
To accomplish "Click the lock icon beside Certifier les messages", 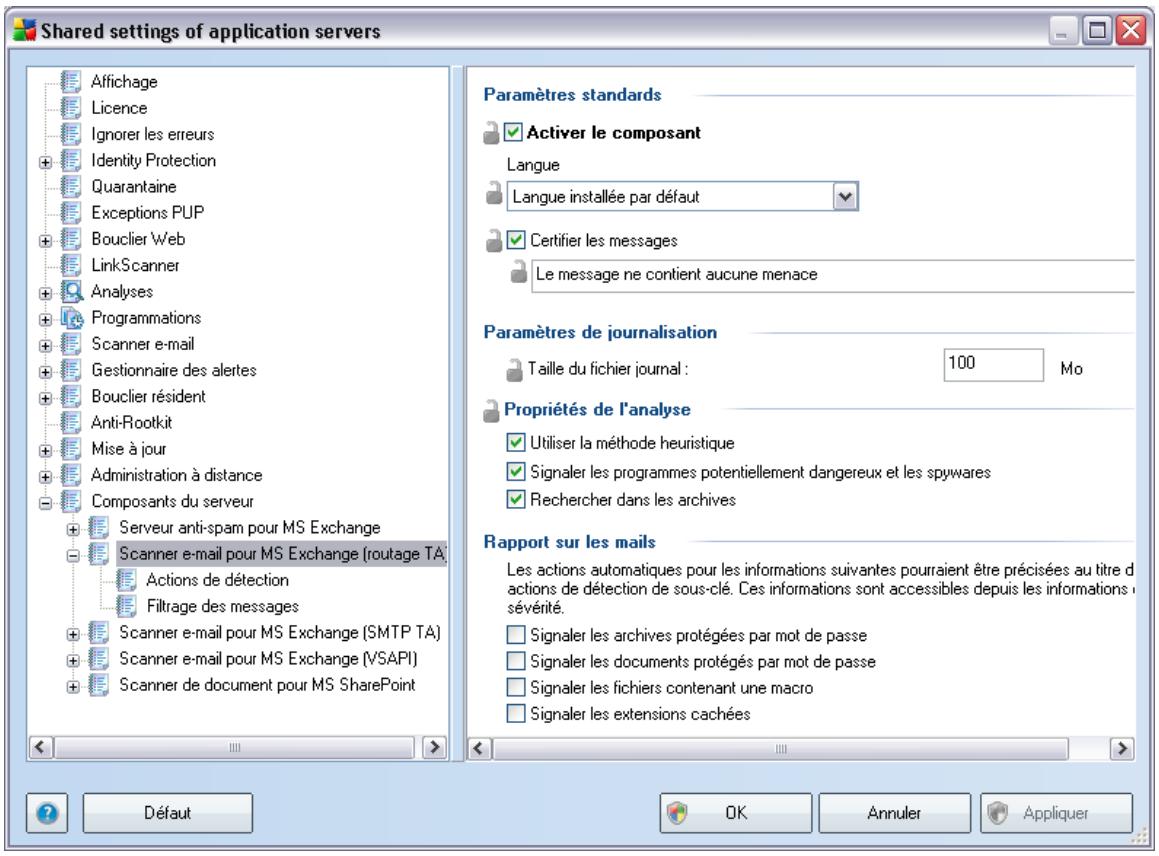I will coord(494,240).
